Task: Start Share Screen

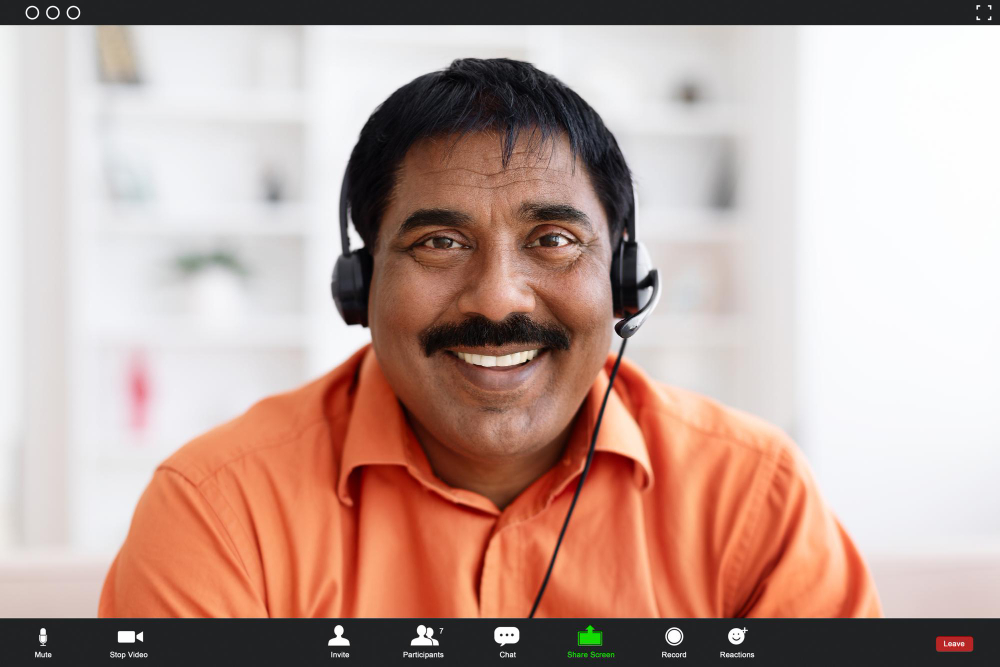Action: [591, 643]
